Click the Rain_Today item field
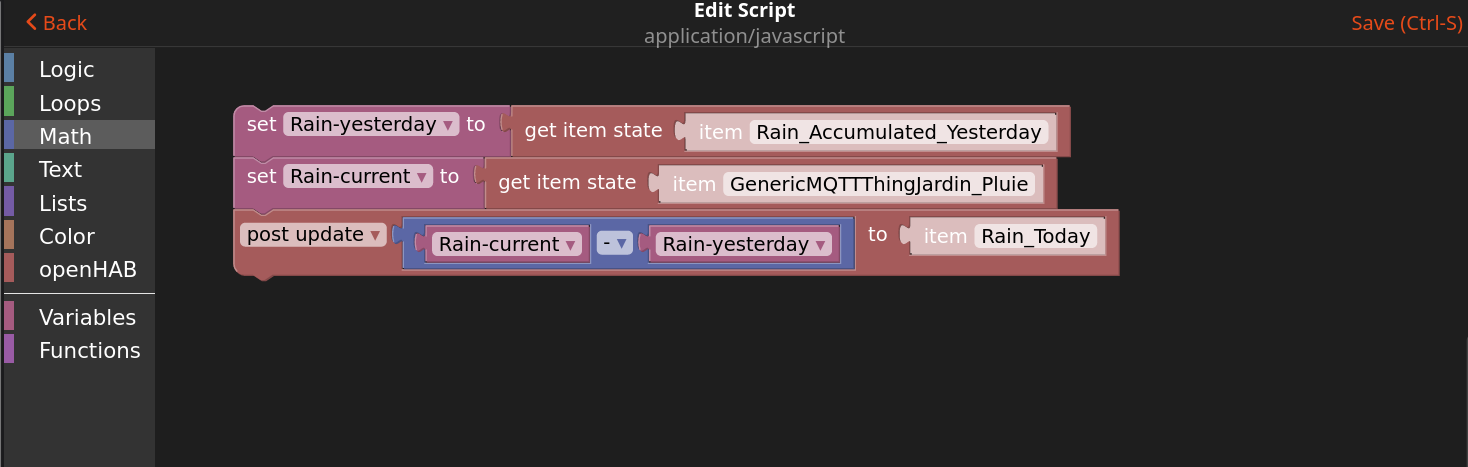The width and height of the screenshot is (1468, 467). 1035,236
